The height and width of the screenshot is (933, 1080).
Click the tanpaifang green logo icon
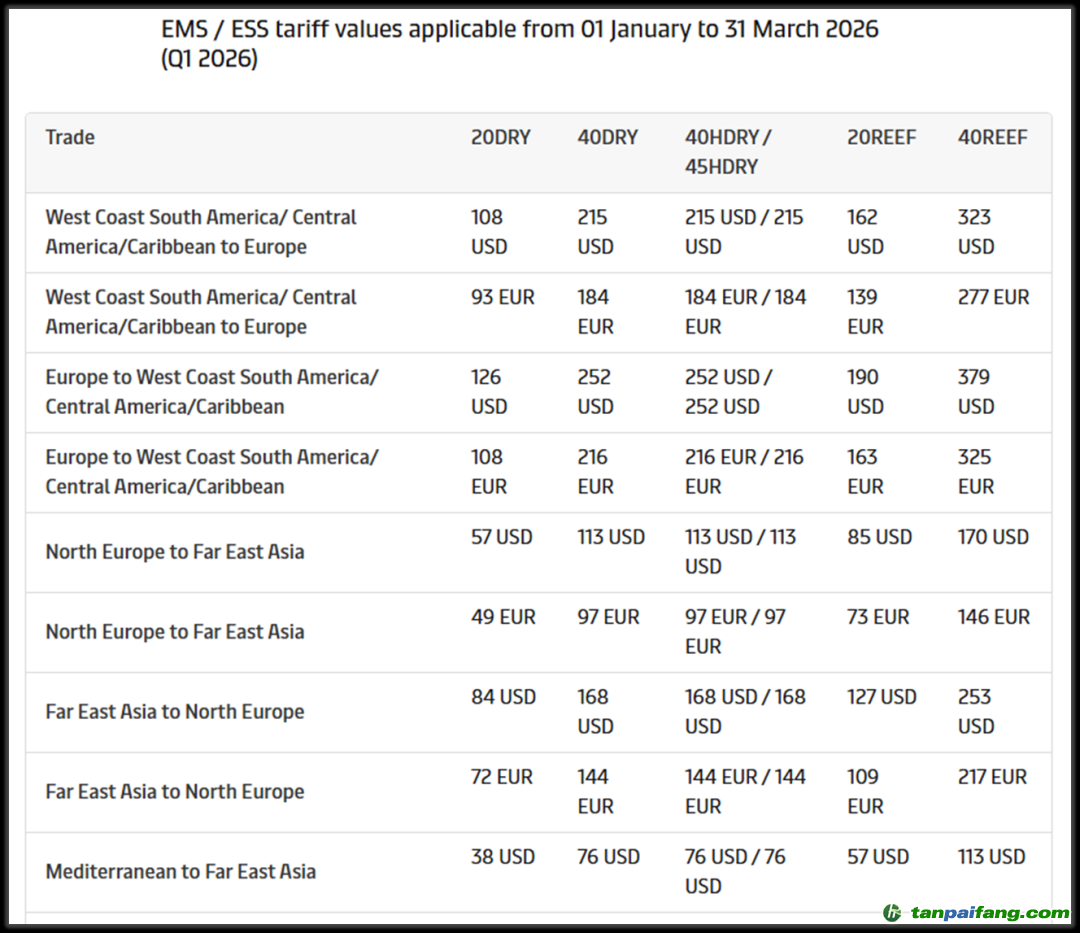892,912
